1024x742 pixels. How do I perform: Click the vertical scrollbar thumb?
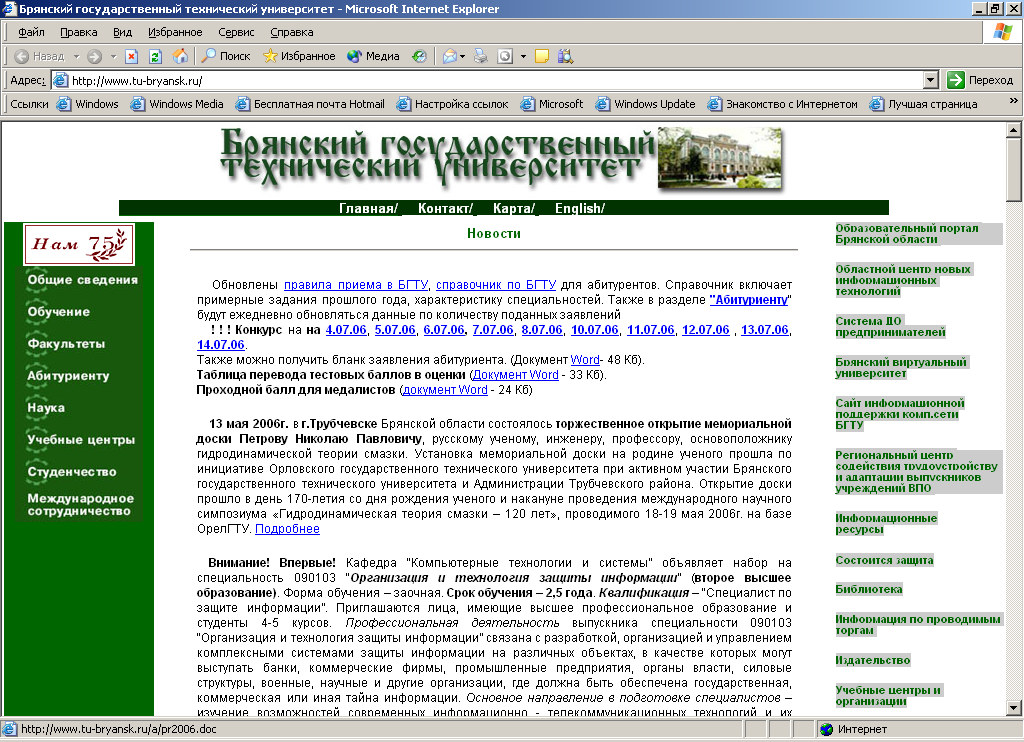click(x=1014, y=170)
